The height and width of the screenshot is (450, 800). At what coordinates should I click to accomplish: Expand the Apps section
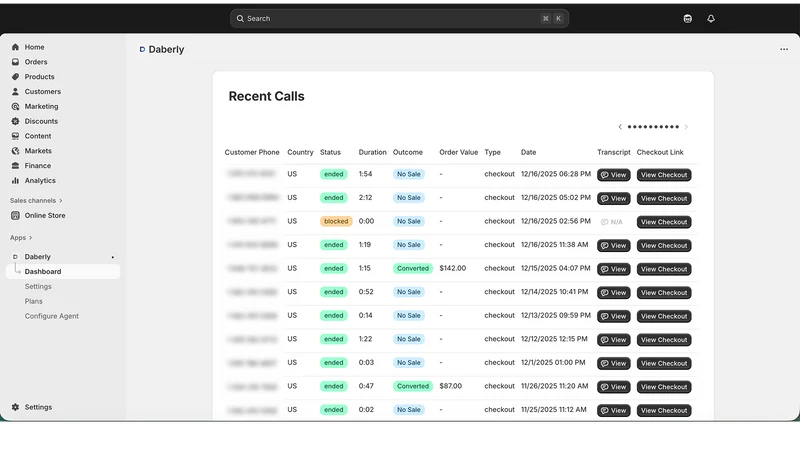pos(21,238)
